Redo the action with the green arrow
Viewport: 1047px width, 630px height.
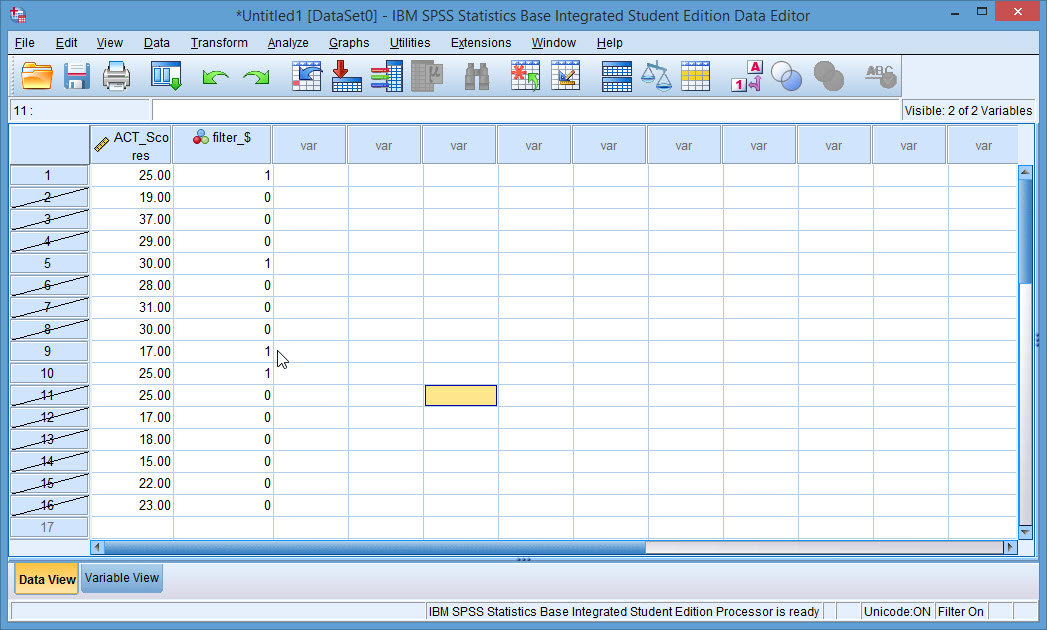point(256,77)
